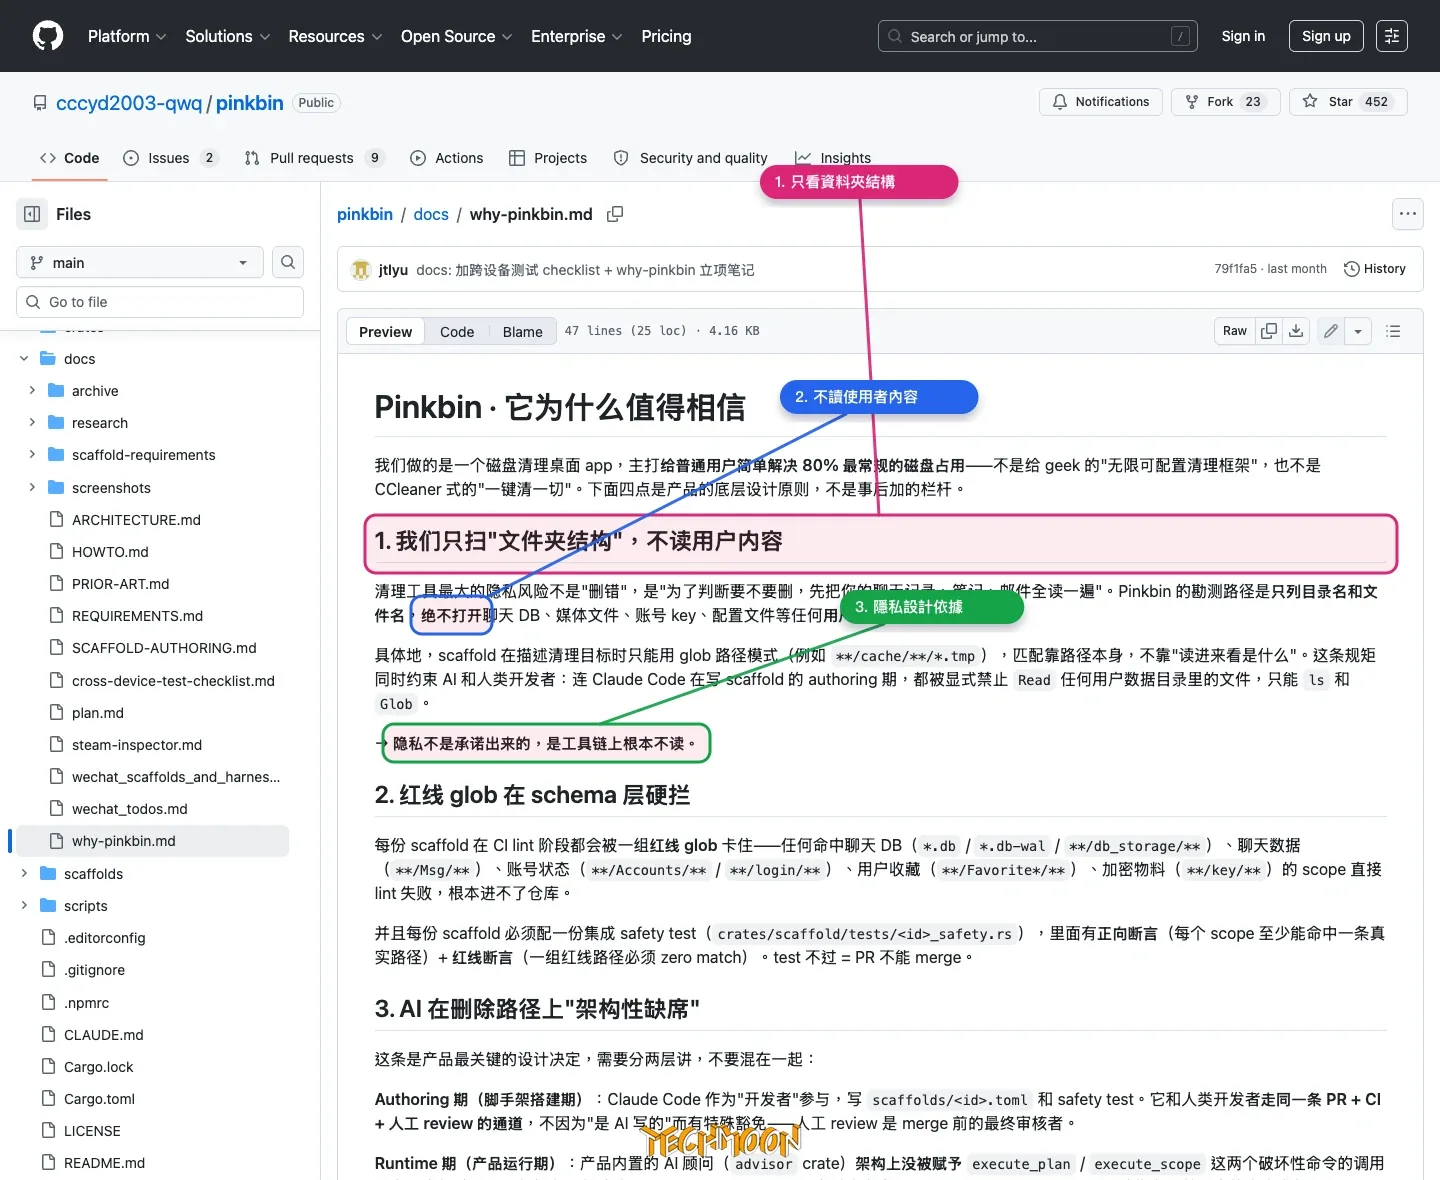Go to docs breadcrumb link
1440x1180 pixels.
(x=431, y=214)
